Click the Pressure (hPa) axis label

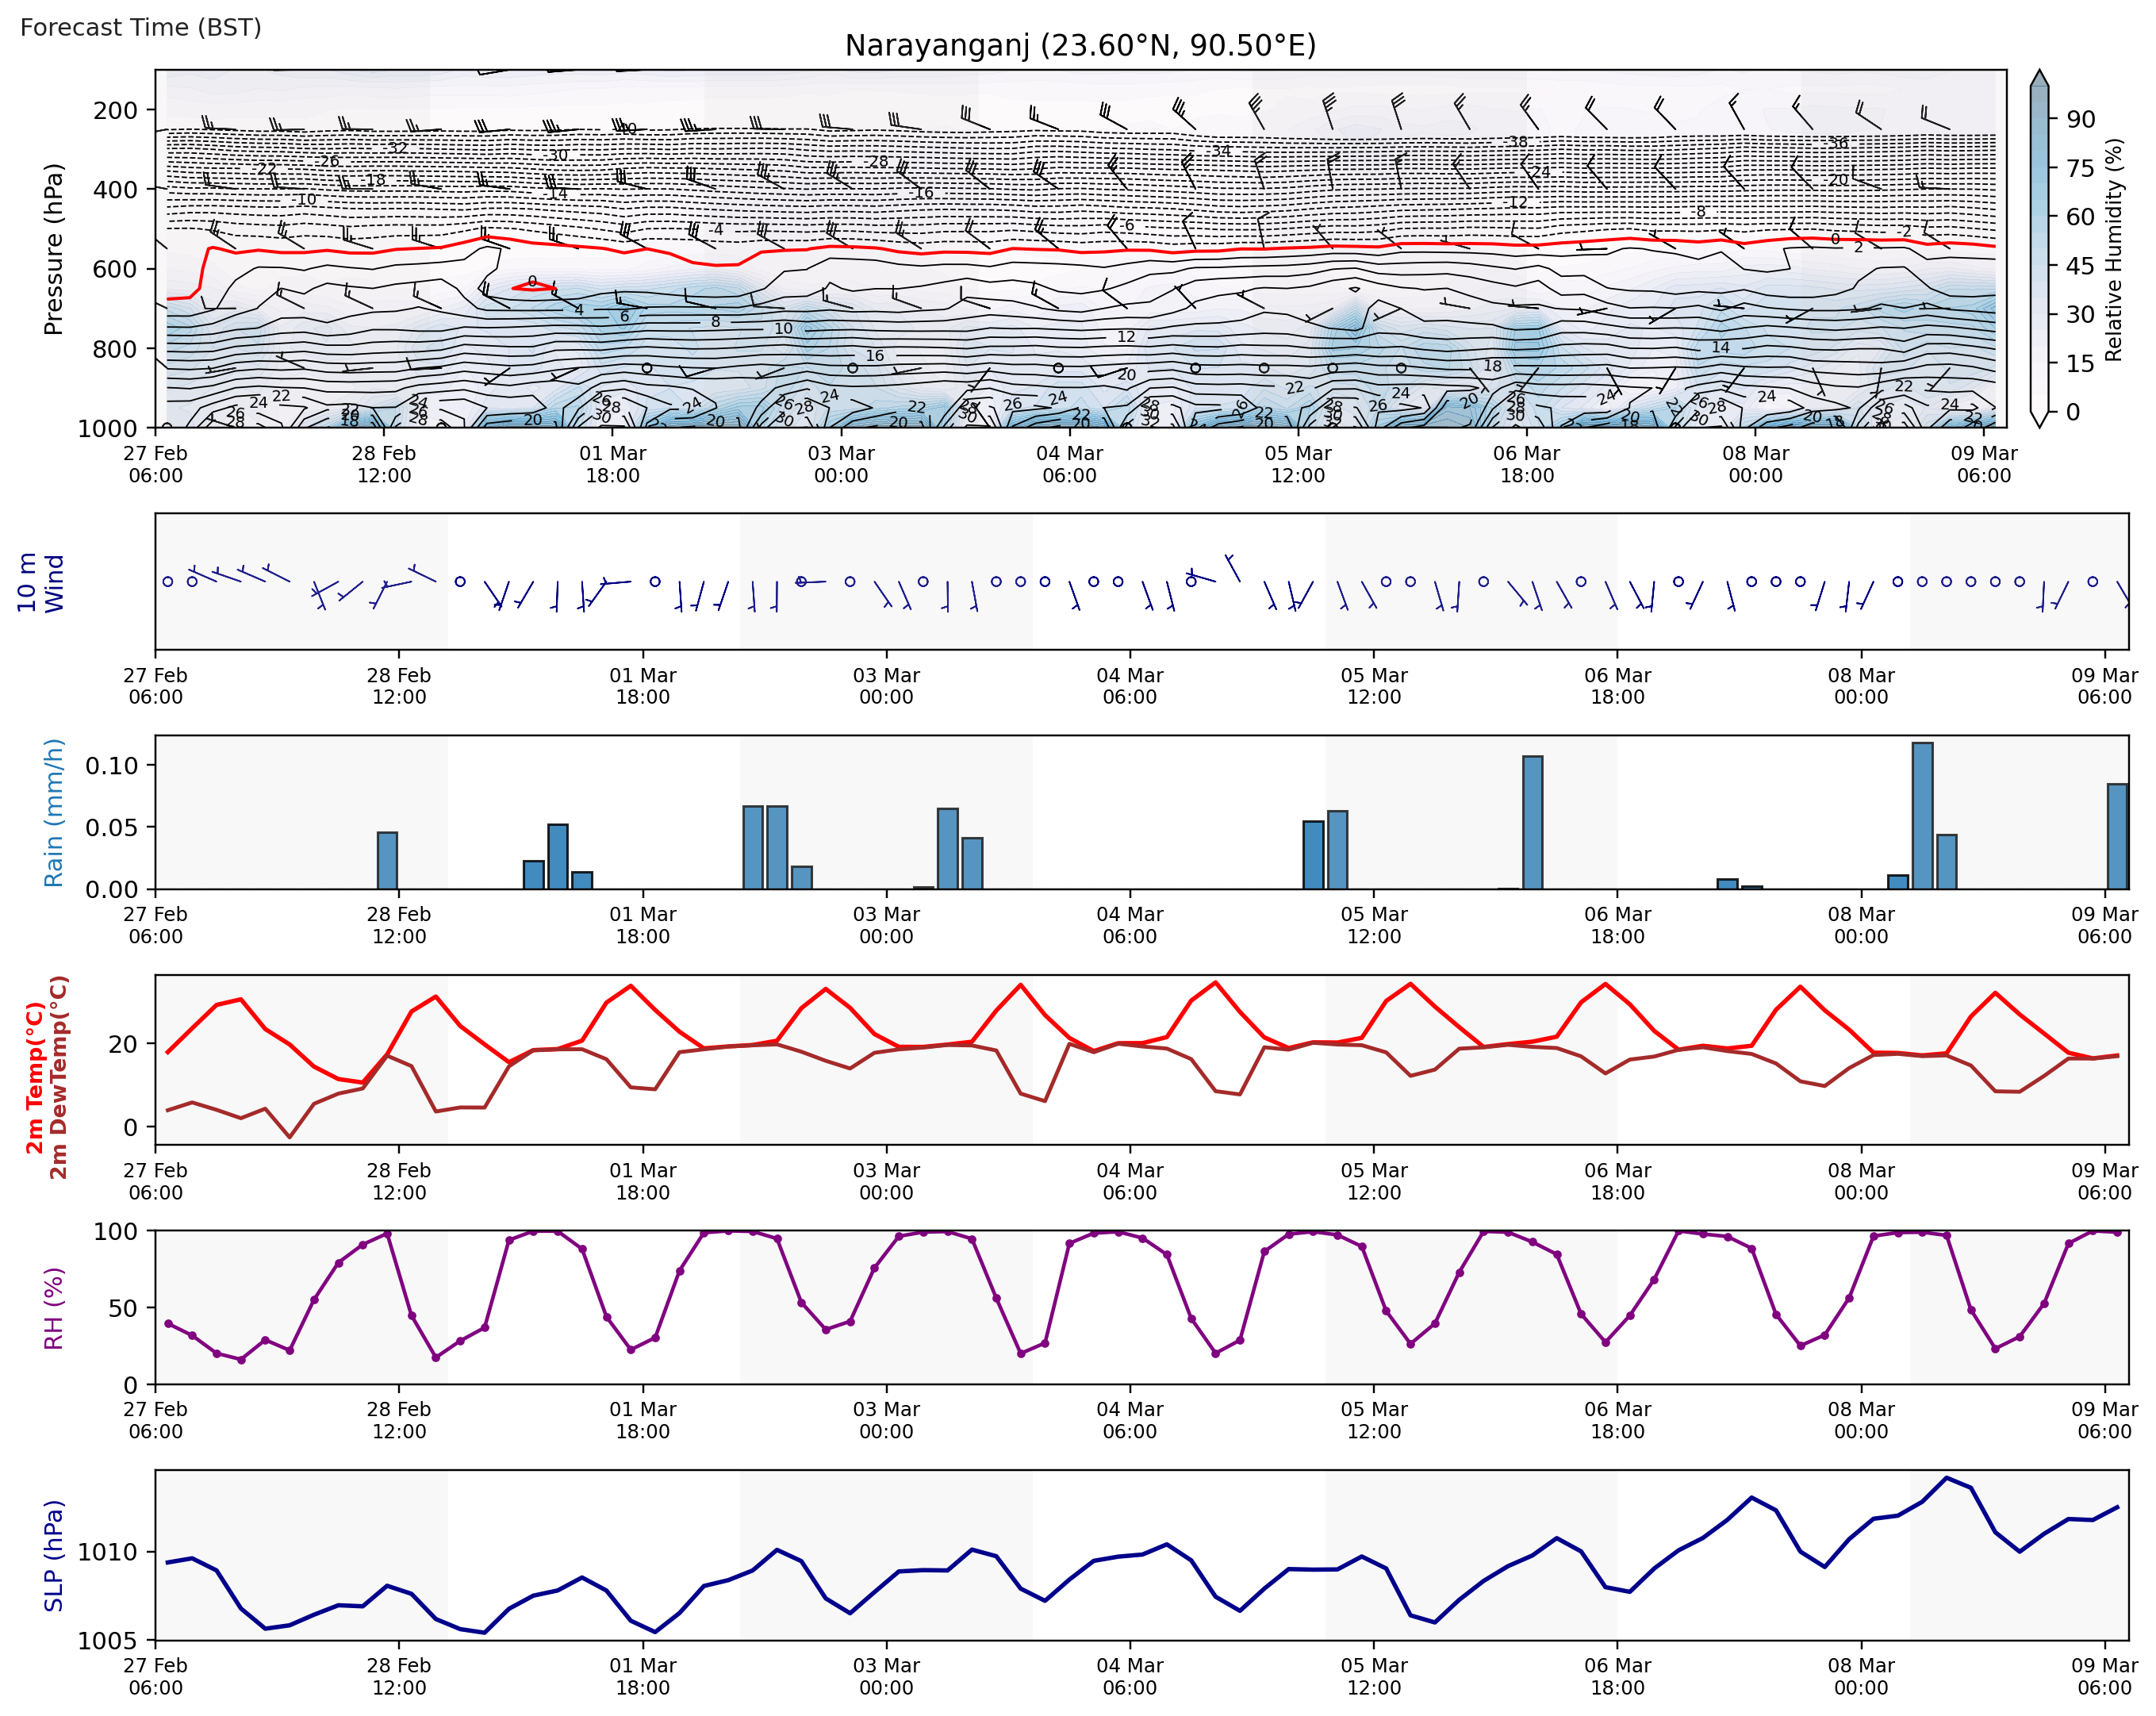[54, 249]
